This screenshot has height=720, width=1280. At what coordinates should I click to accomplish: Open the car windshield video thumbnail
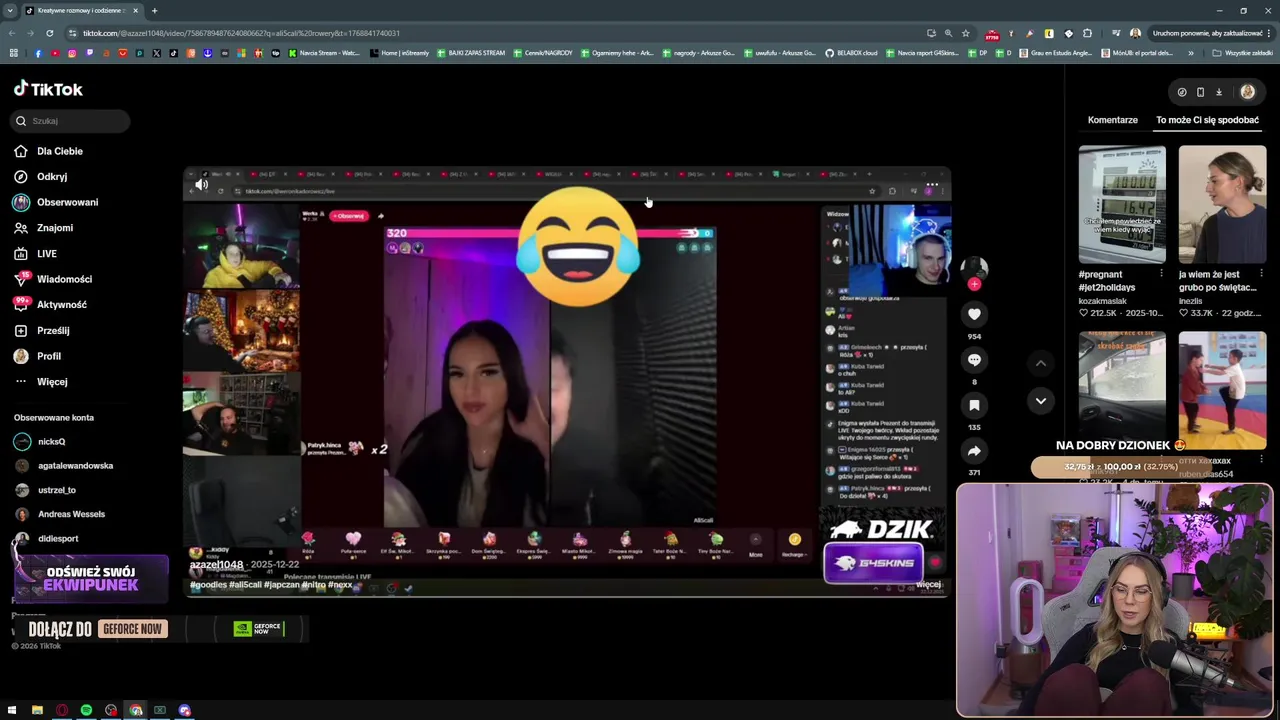point(1122,390)
